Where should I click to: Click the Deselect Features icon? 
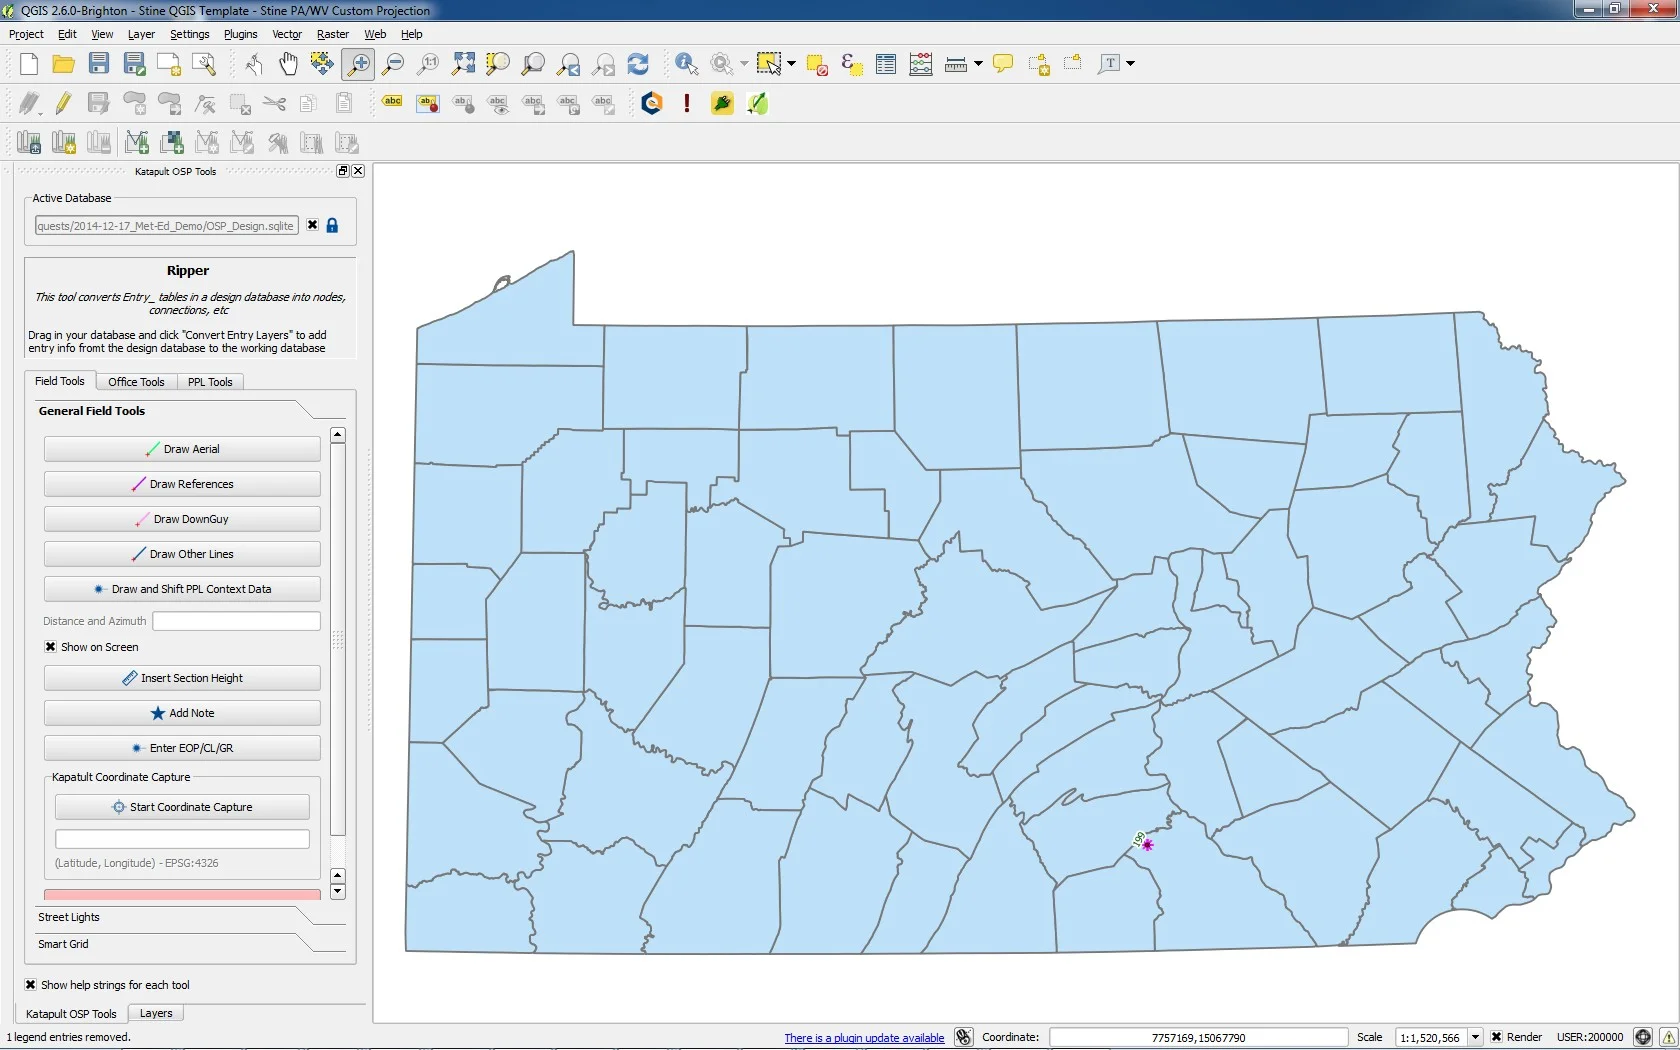point(817,64)
